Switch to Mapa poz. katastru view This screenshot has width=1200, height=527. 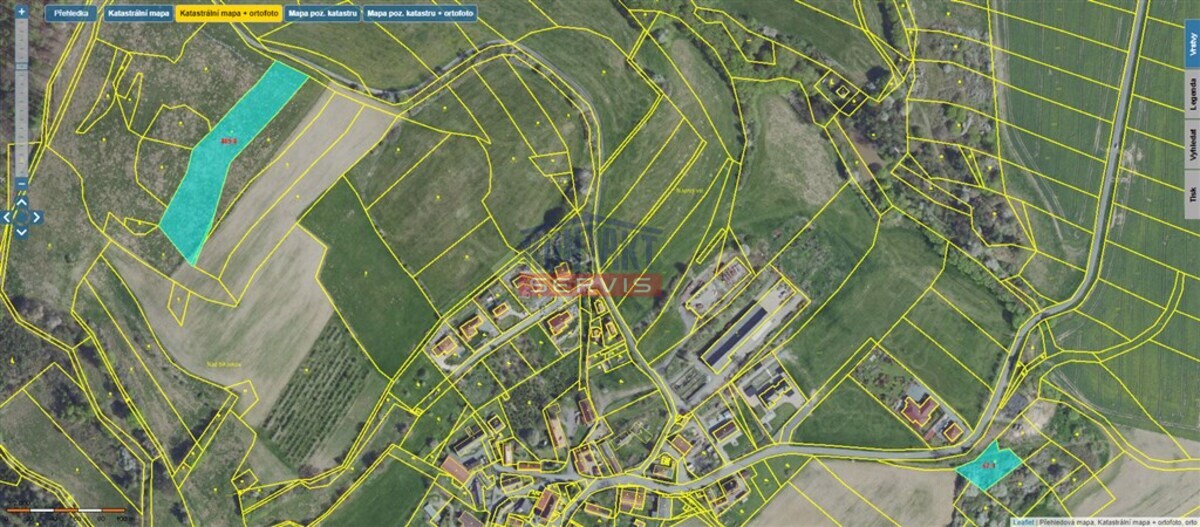pyautogui.click(x=320, y=14)
